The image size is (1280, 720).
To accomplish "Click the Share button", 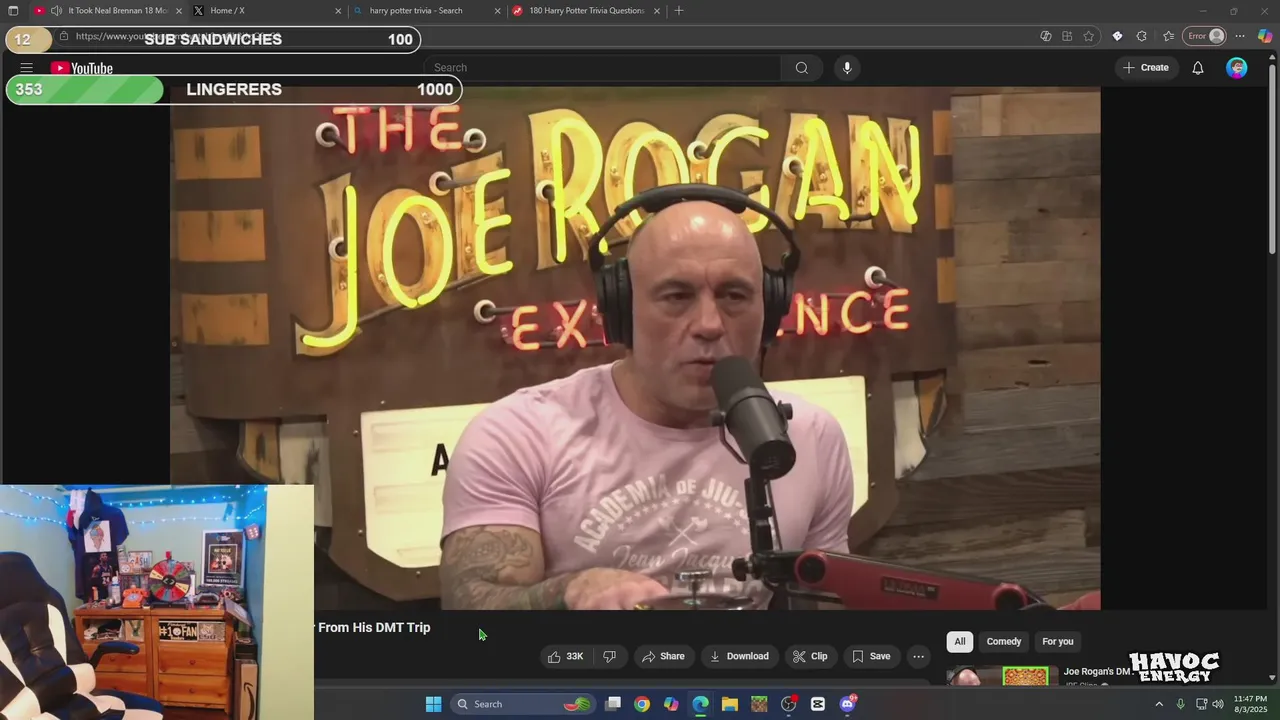I will (663, 656).
